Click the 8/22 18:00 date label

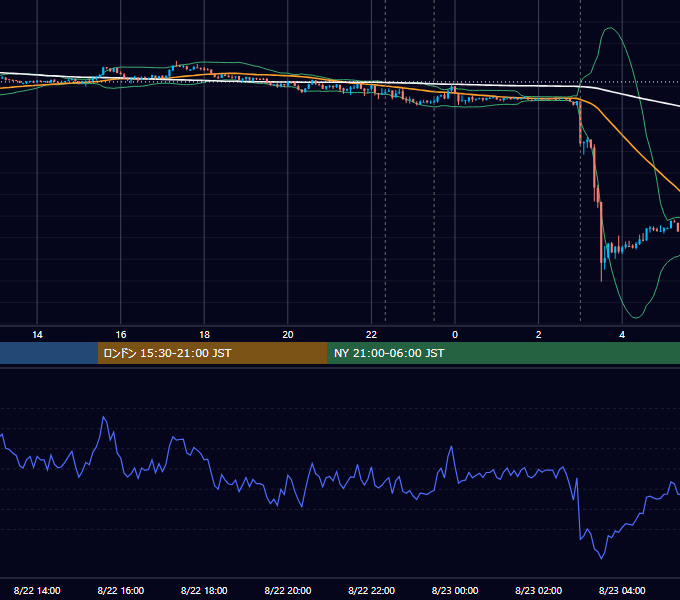(x=204, y=590)
